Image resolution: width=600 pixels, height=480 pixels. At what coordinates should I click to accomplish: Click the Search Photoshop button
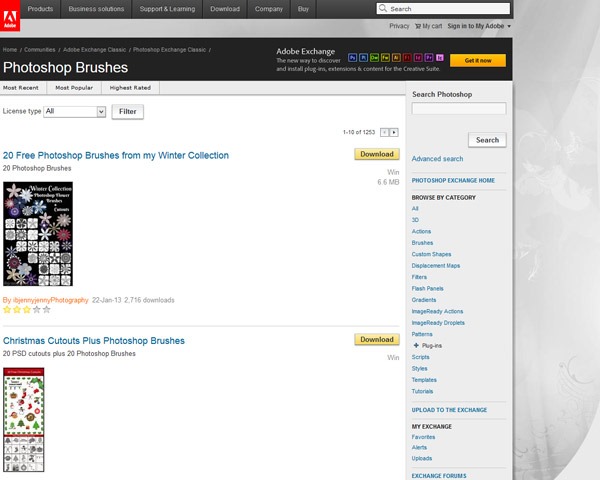[487, 140]
